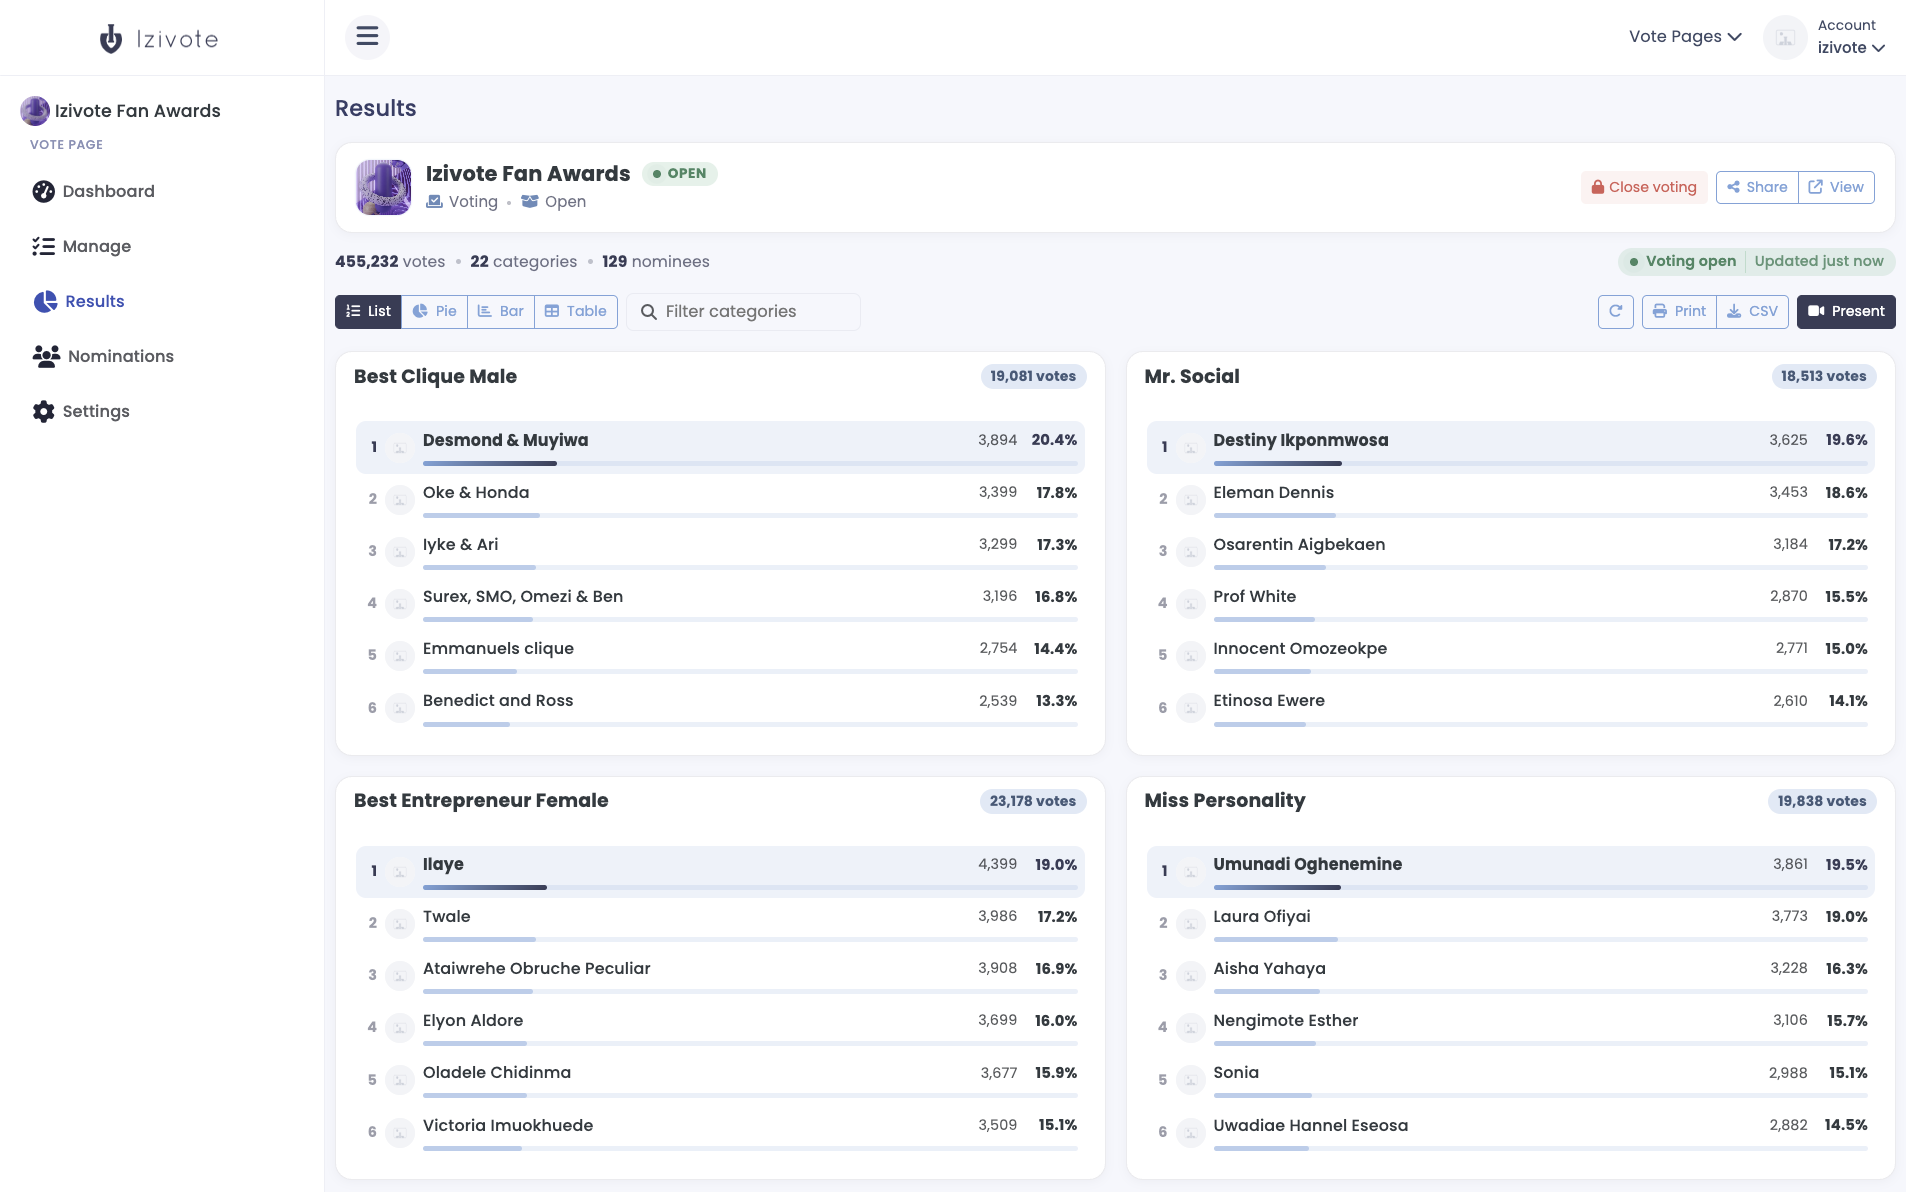
Task: Click the Share button
Action: tap(1757, 187)
